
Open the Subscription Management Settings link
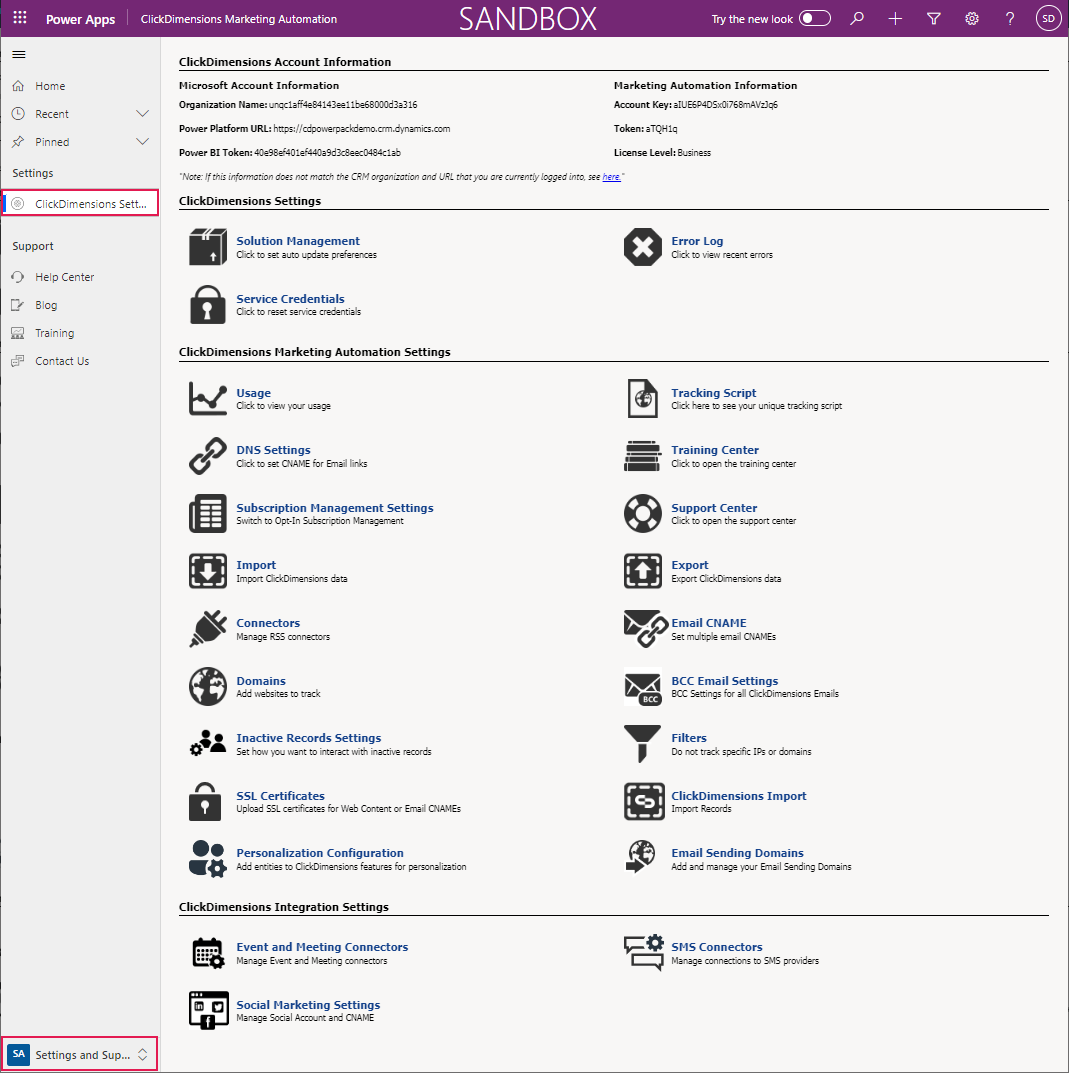(335, 508)
